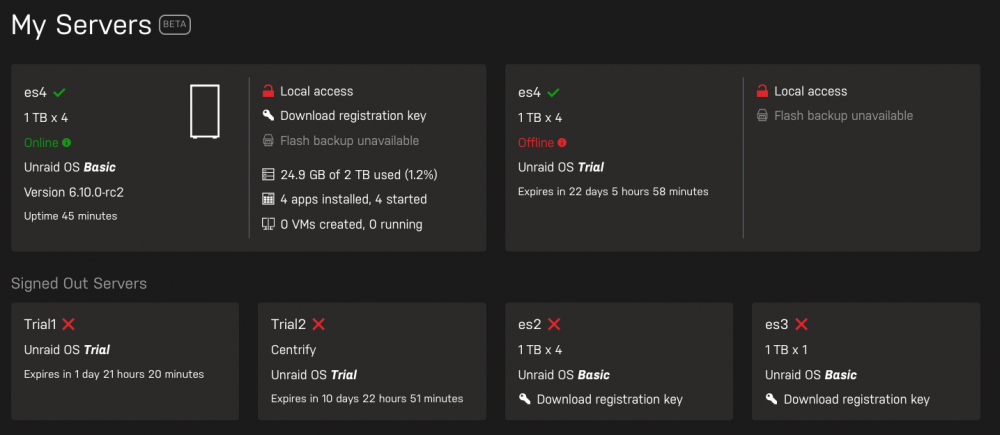Select the Trial2 server name

[289, 325]
